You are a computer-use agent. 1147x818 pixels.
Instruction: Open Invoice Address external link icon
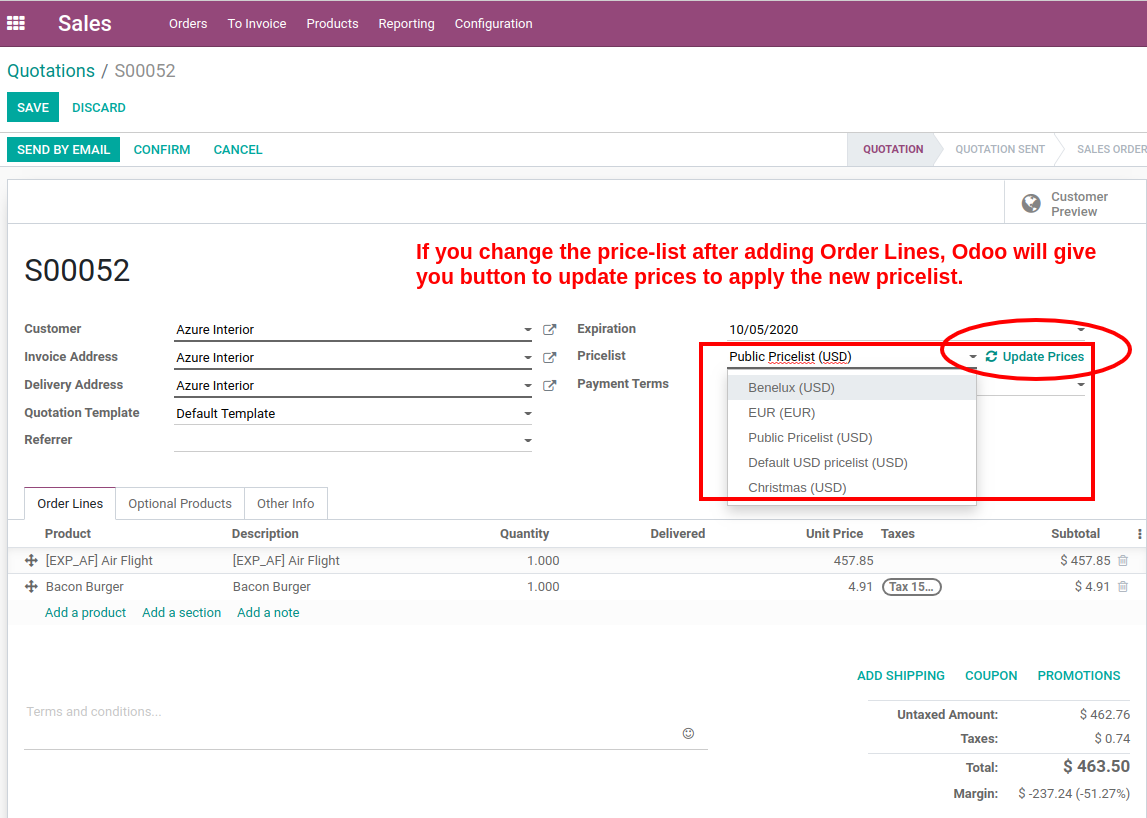tap(549, 358)
